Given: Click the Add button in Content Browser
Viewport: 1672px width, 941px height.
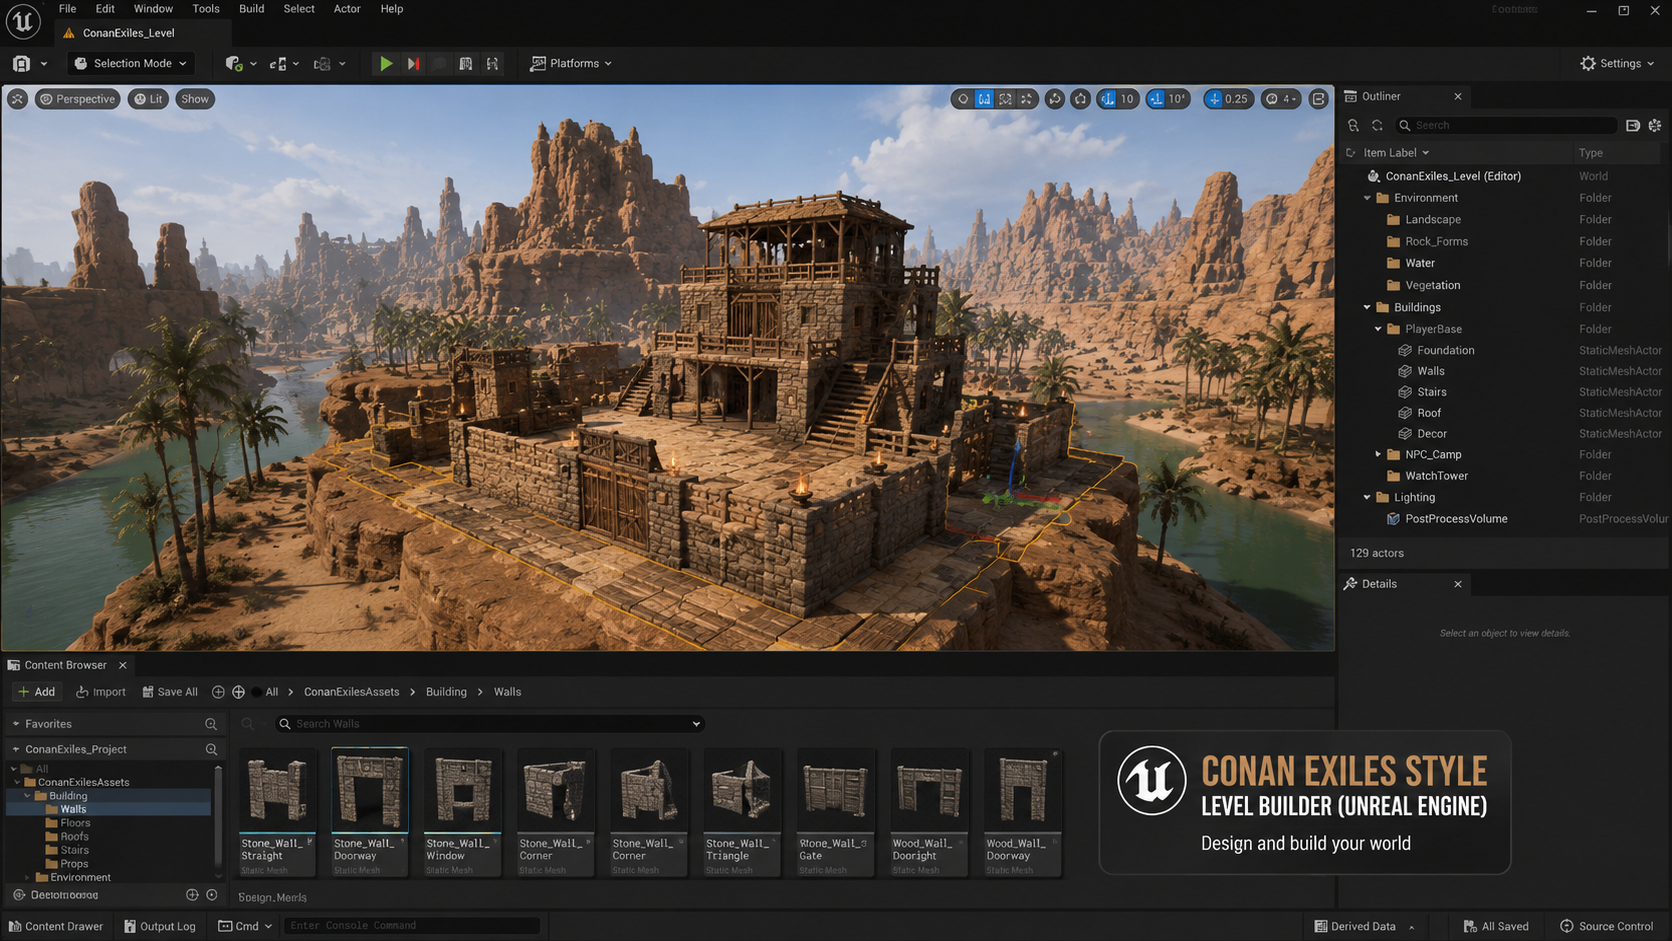Looking at the screenshot, I should [x=37, y=692].
